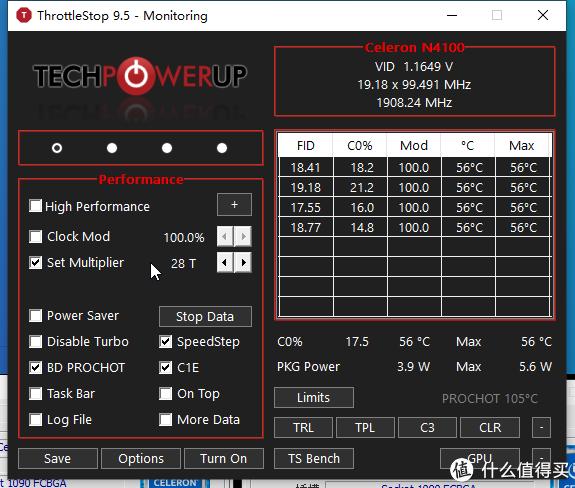Click the FID cell reading 17.55
Viewport: 575px width, 488px height.
click(x=305, y=208)
